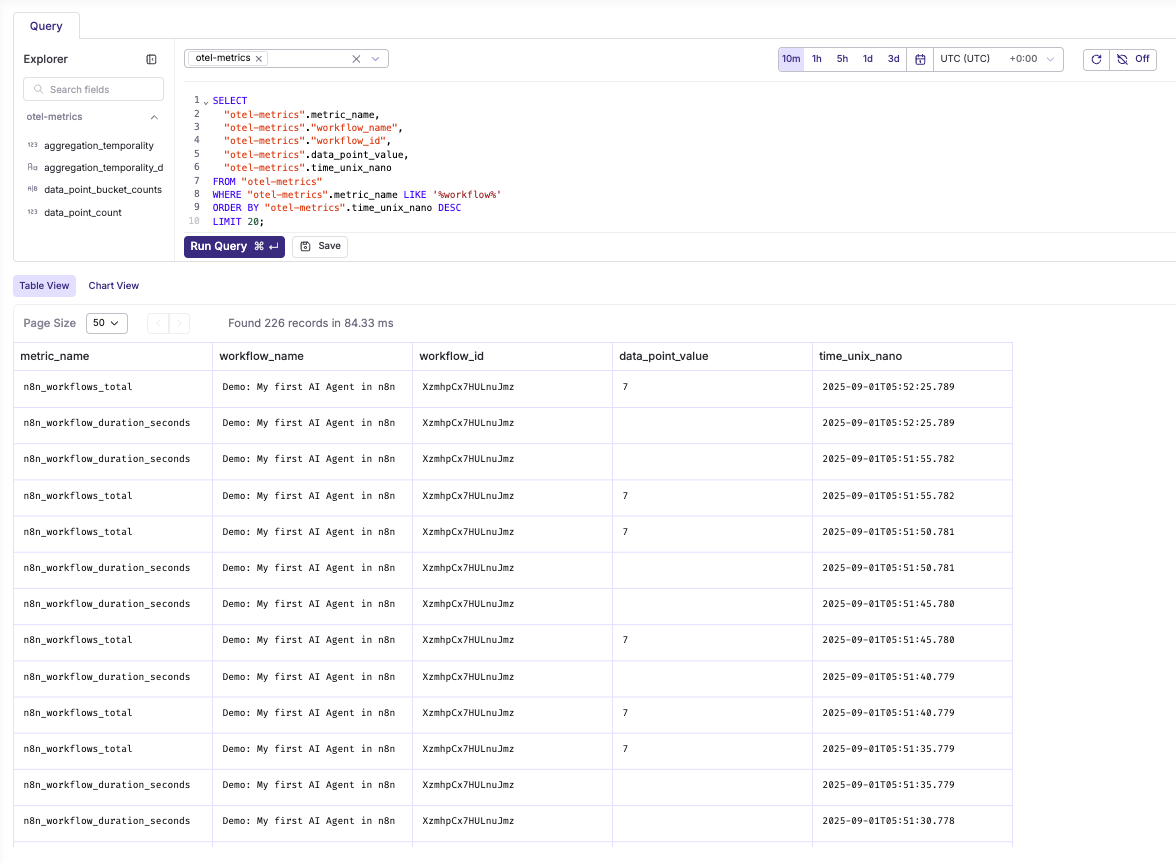Click the 'Found 226 records' status text
The image size is (1176, 863).
[310, 323]
